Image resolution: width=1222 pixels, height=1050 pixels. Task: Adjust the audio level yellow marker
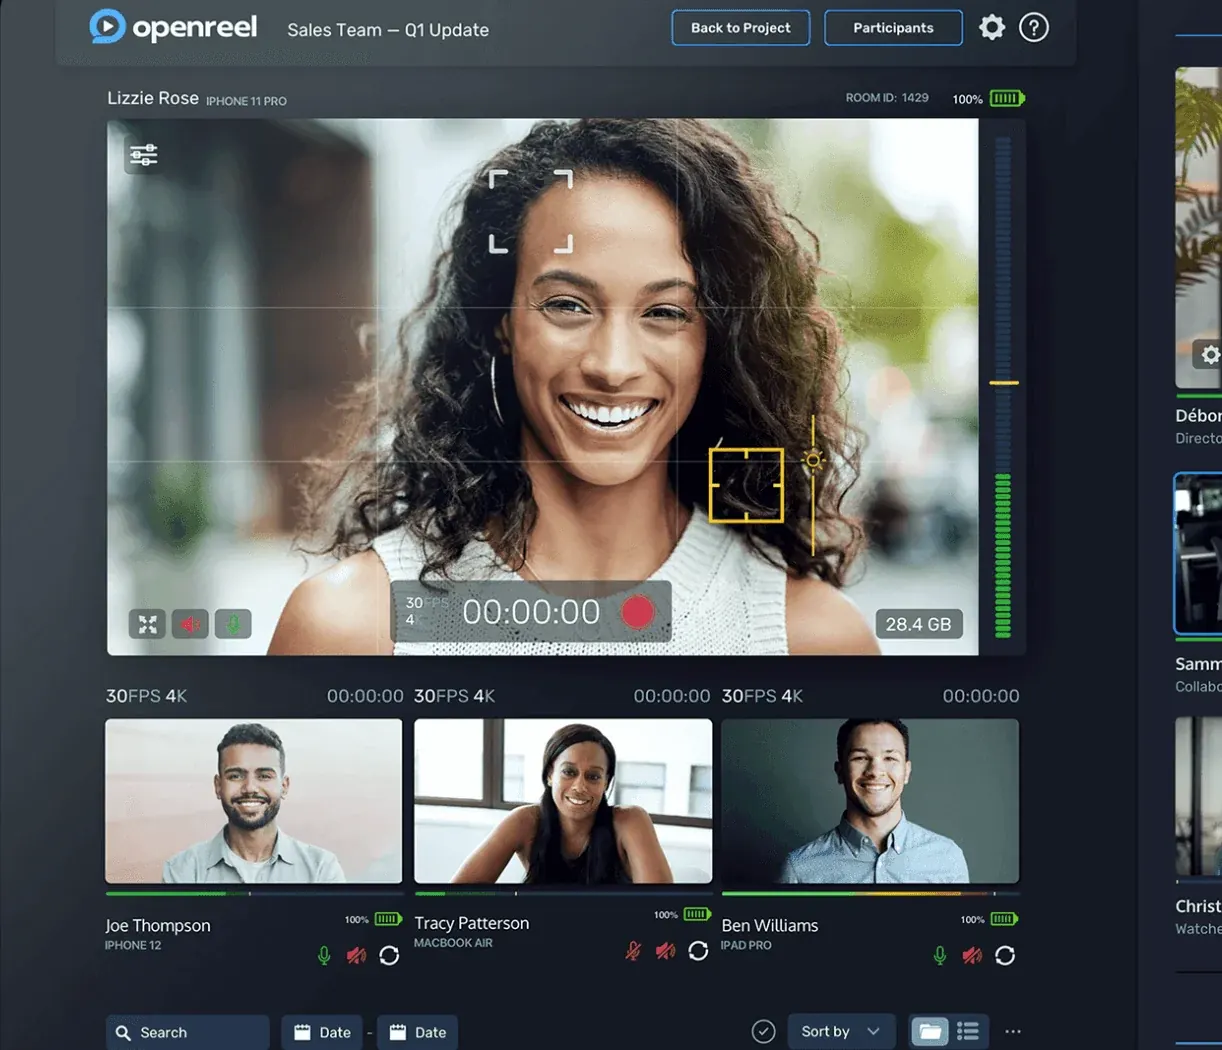1003,383
